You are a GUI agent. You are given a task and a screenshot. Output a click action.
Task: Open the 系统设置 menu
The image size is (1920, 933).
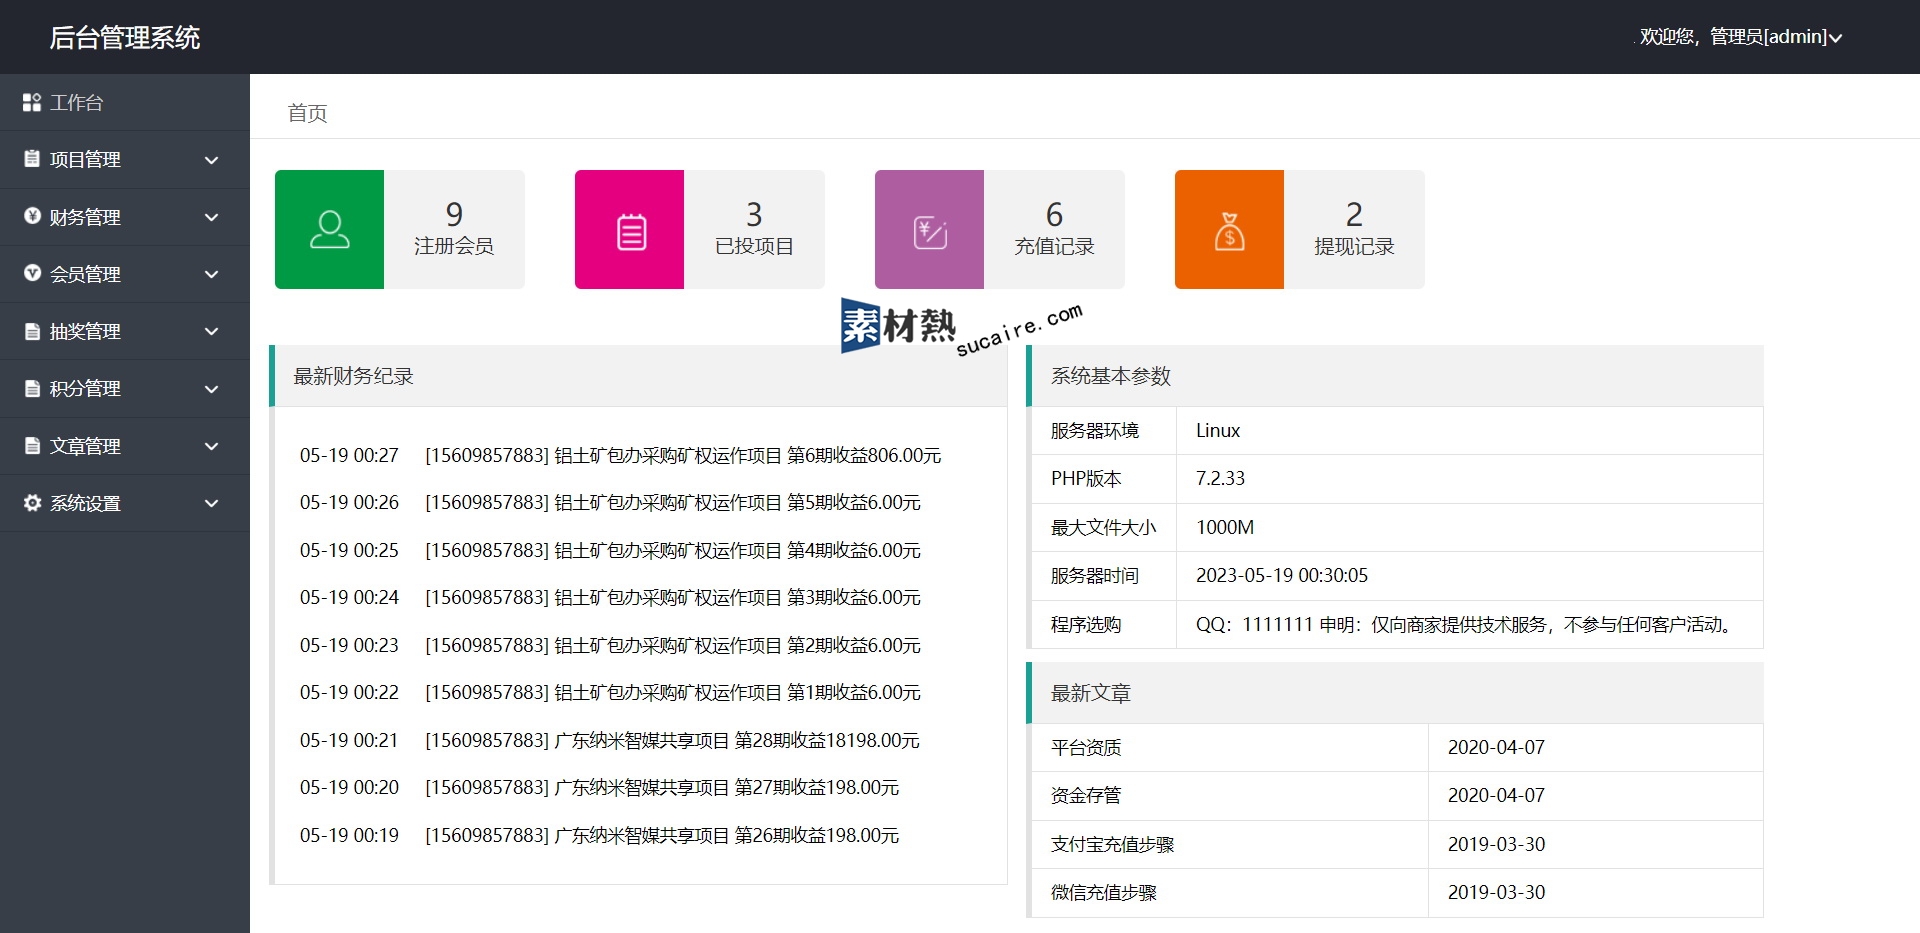[x=125, y=503]
